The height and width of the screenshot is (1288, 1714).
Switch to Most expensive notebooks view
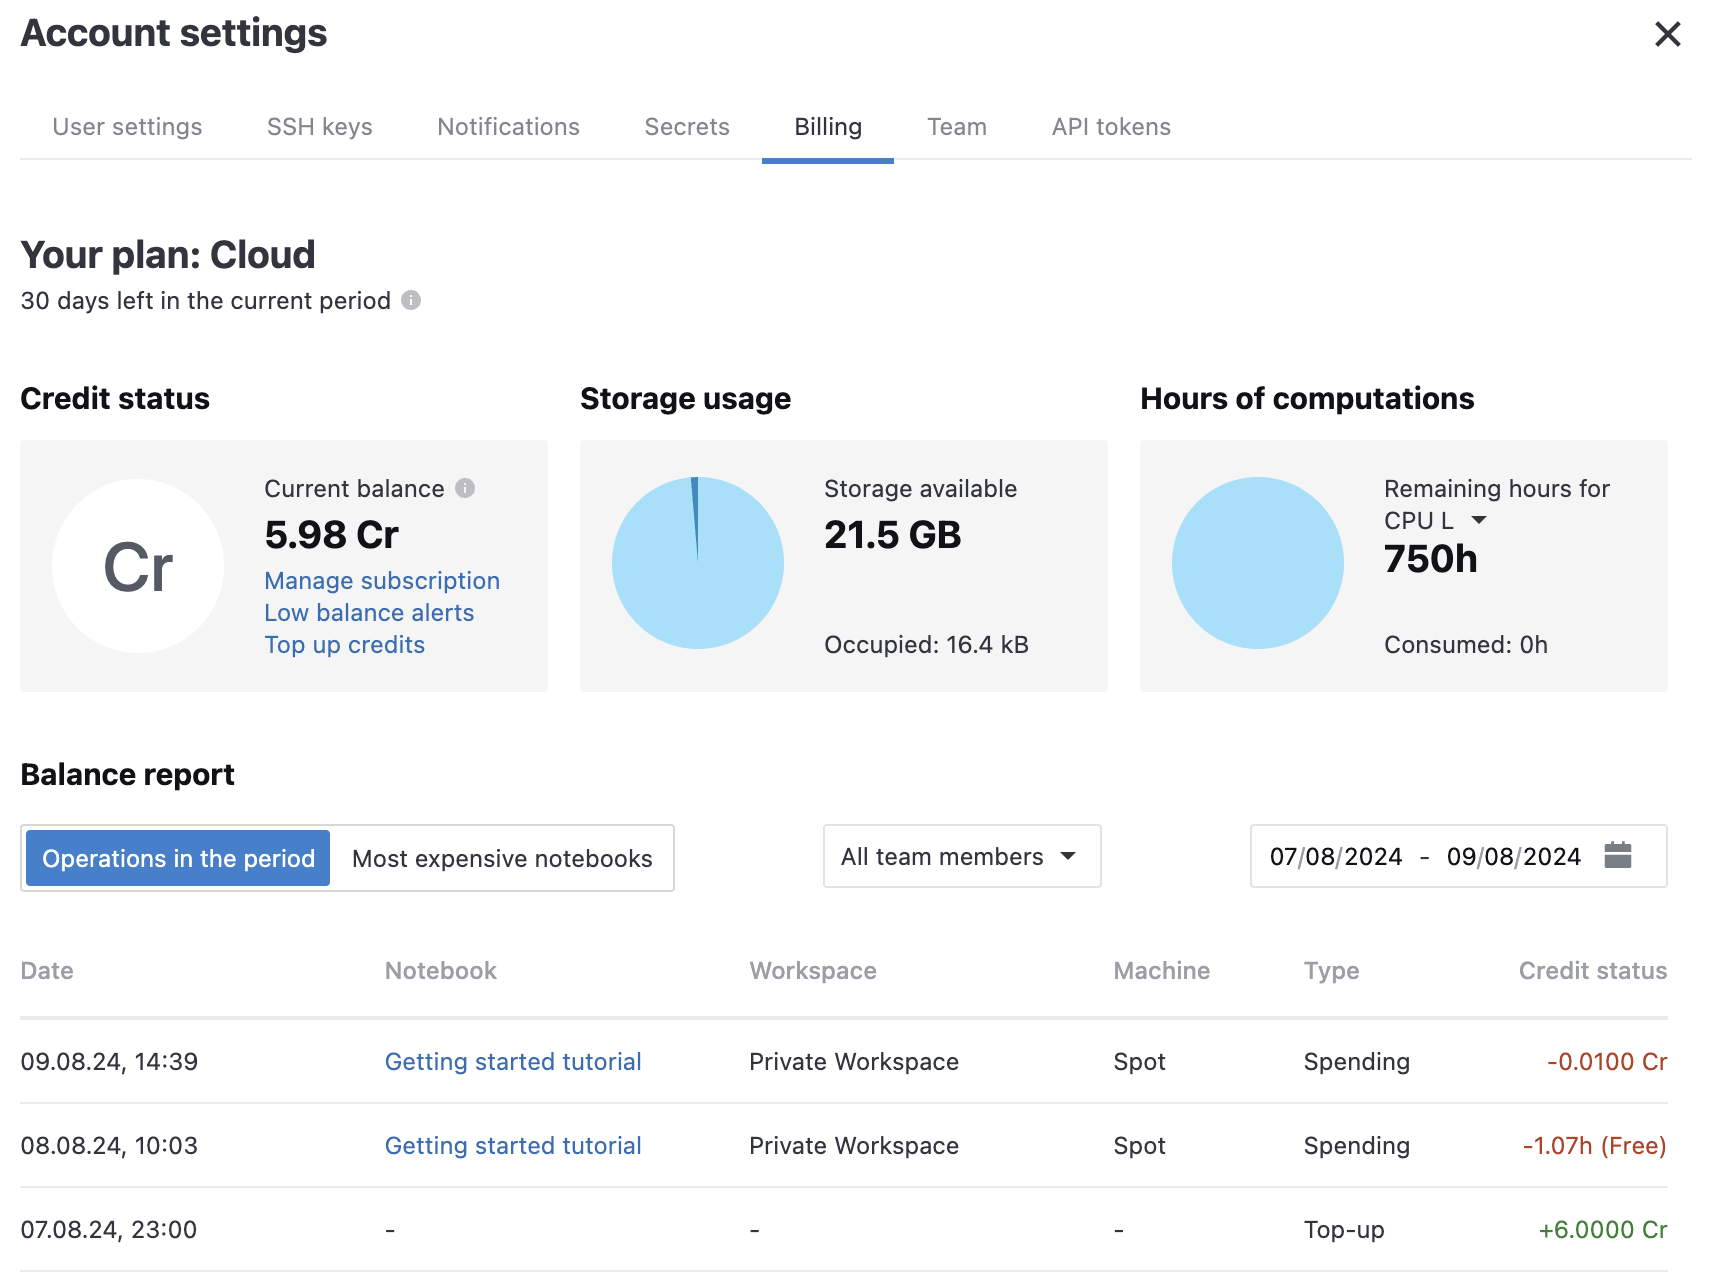[x=502, y=858]
